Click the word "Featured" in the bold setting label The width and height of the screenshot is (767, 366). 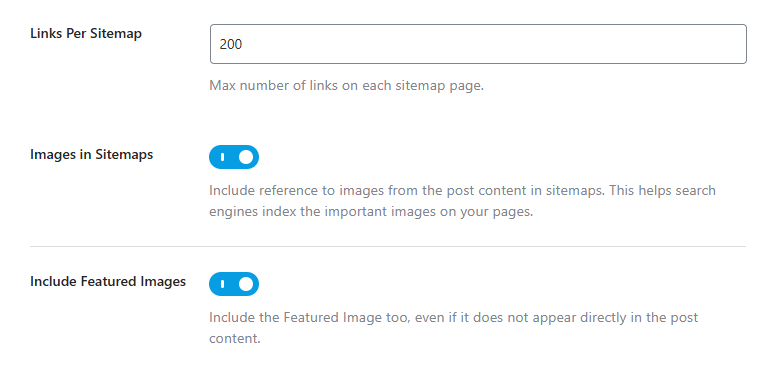(109, 282)
